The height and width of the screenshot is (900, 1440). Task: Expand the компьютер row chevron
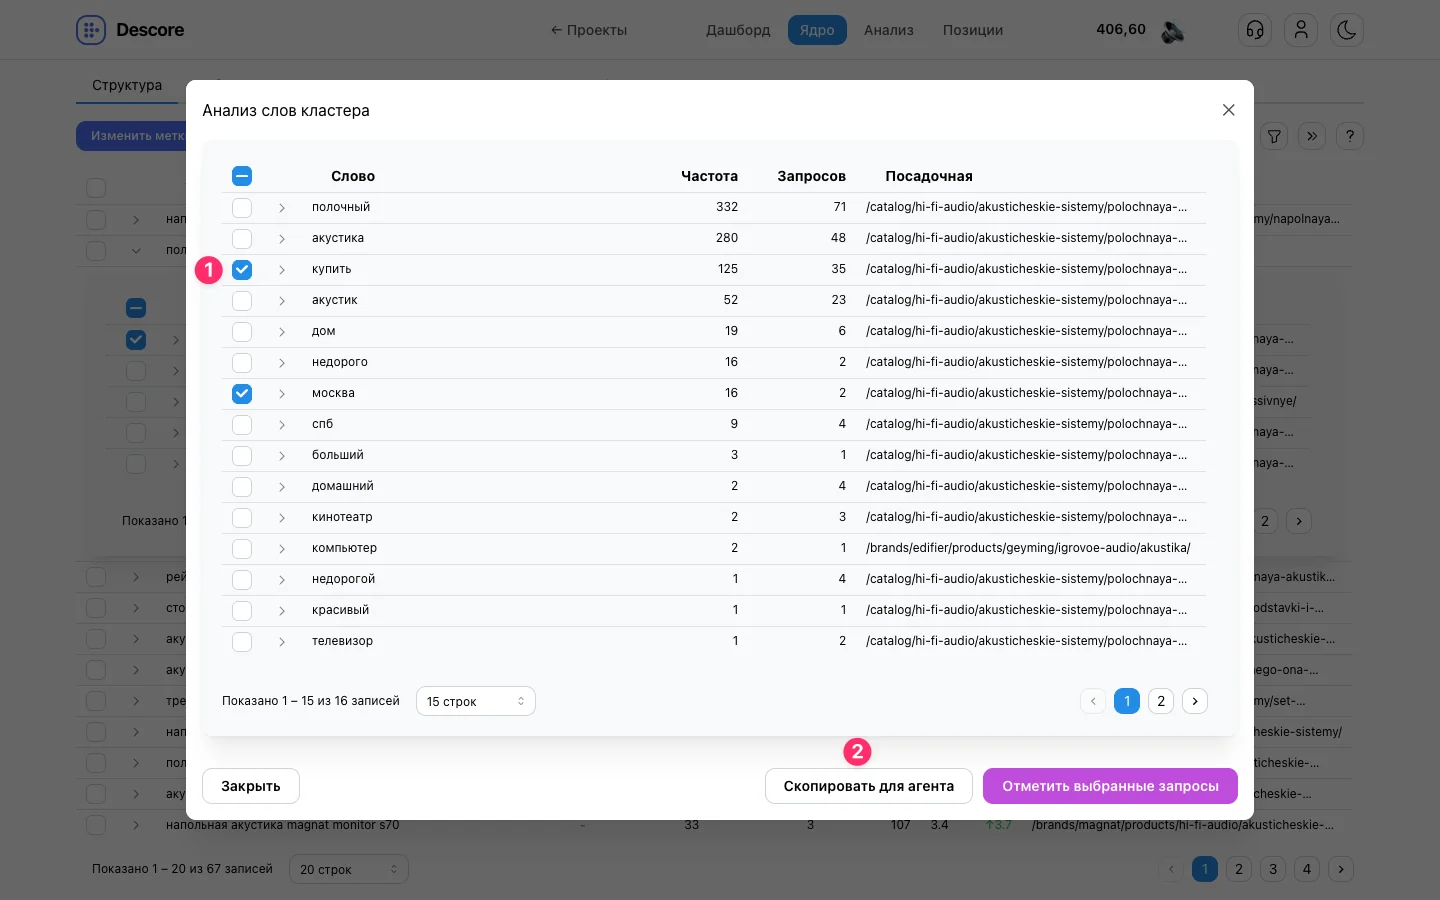(282, 549)
